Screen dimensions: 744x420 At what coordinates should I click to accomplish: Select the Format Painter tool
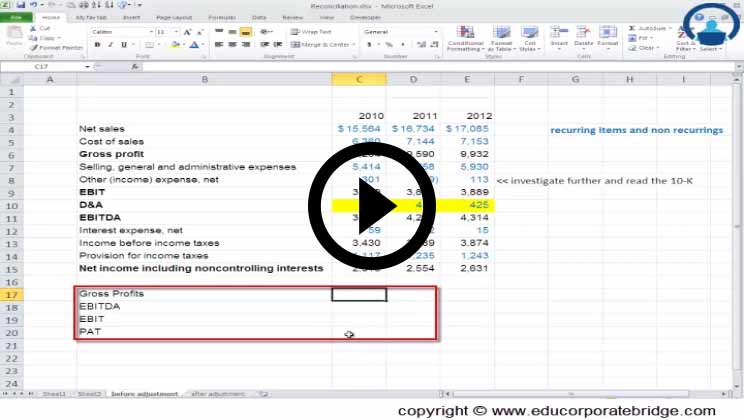[x=56, y=48]
